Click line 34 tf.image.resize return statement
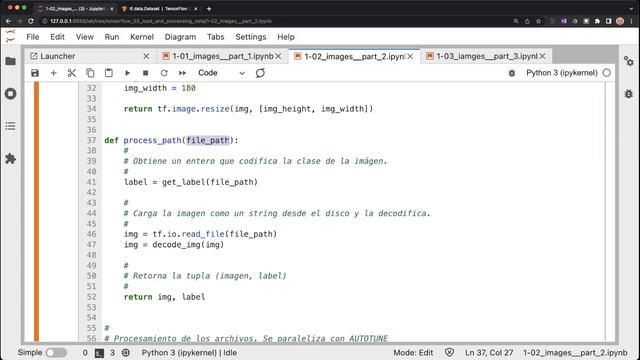The height and width of the screenshot is (360, 640). pyautogui.click(x=249, y=109)
